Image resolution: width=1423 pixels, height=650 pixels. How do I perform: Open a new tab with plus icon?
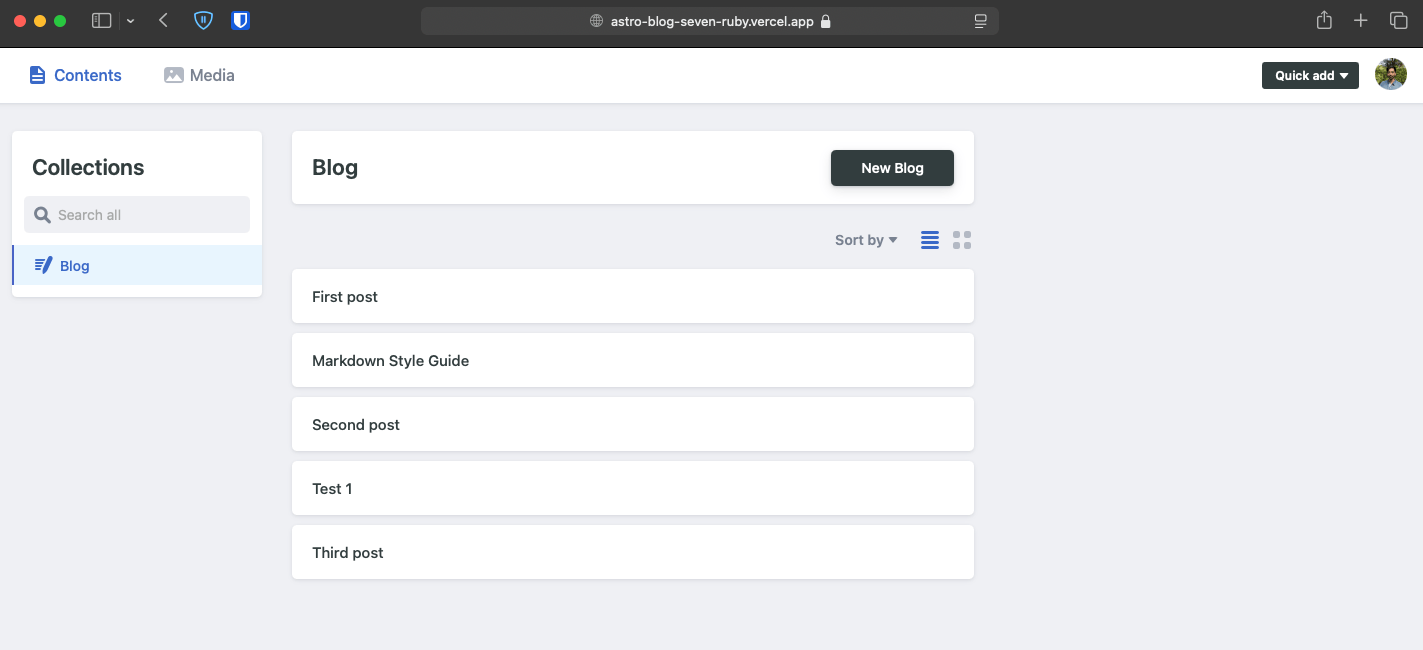[x=1360, y=20]
